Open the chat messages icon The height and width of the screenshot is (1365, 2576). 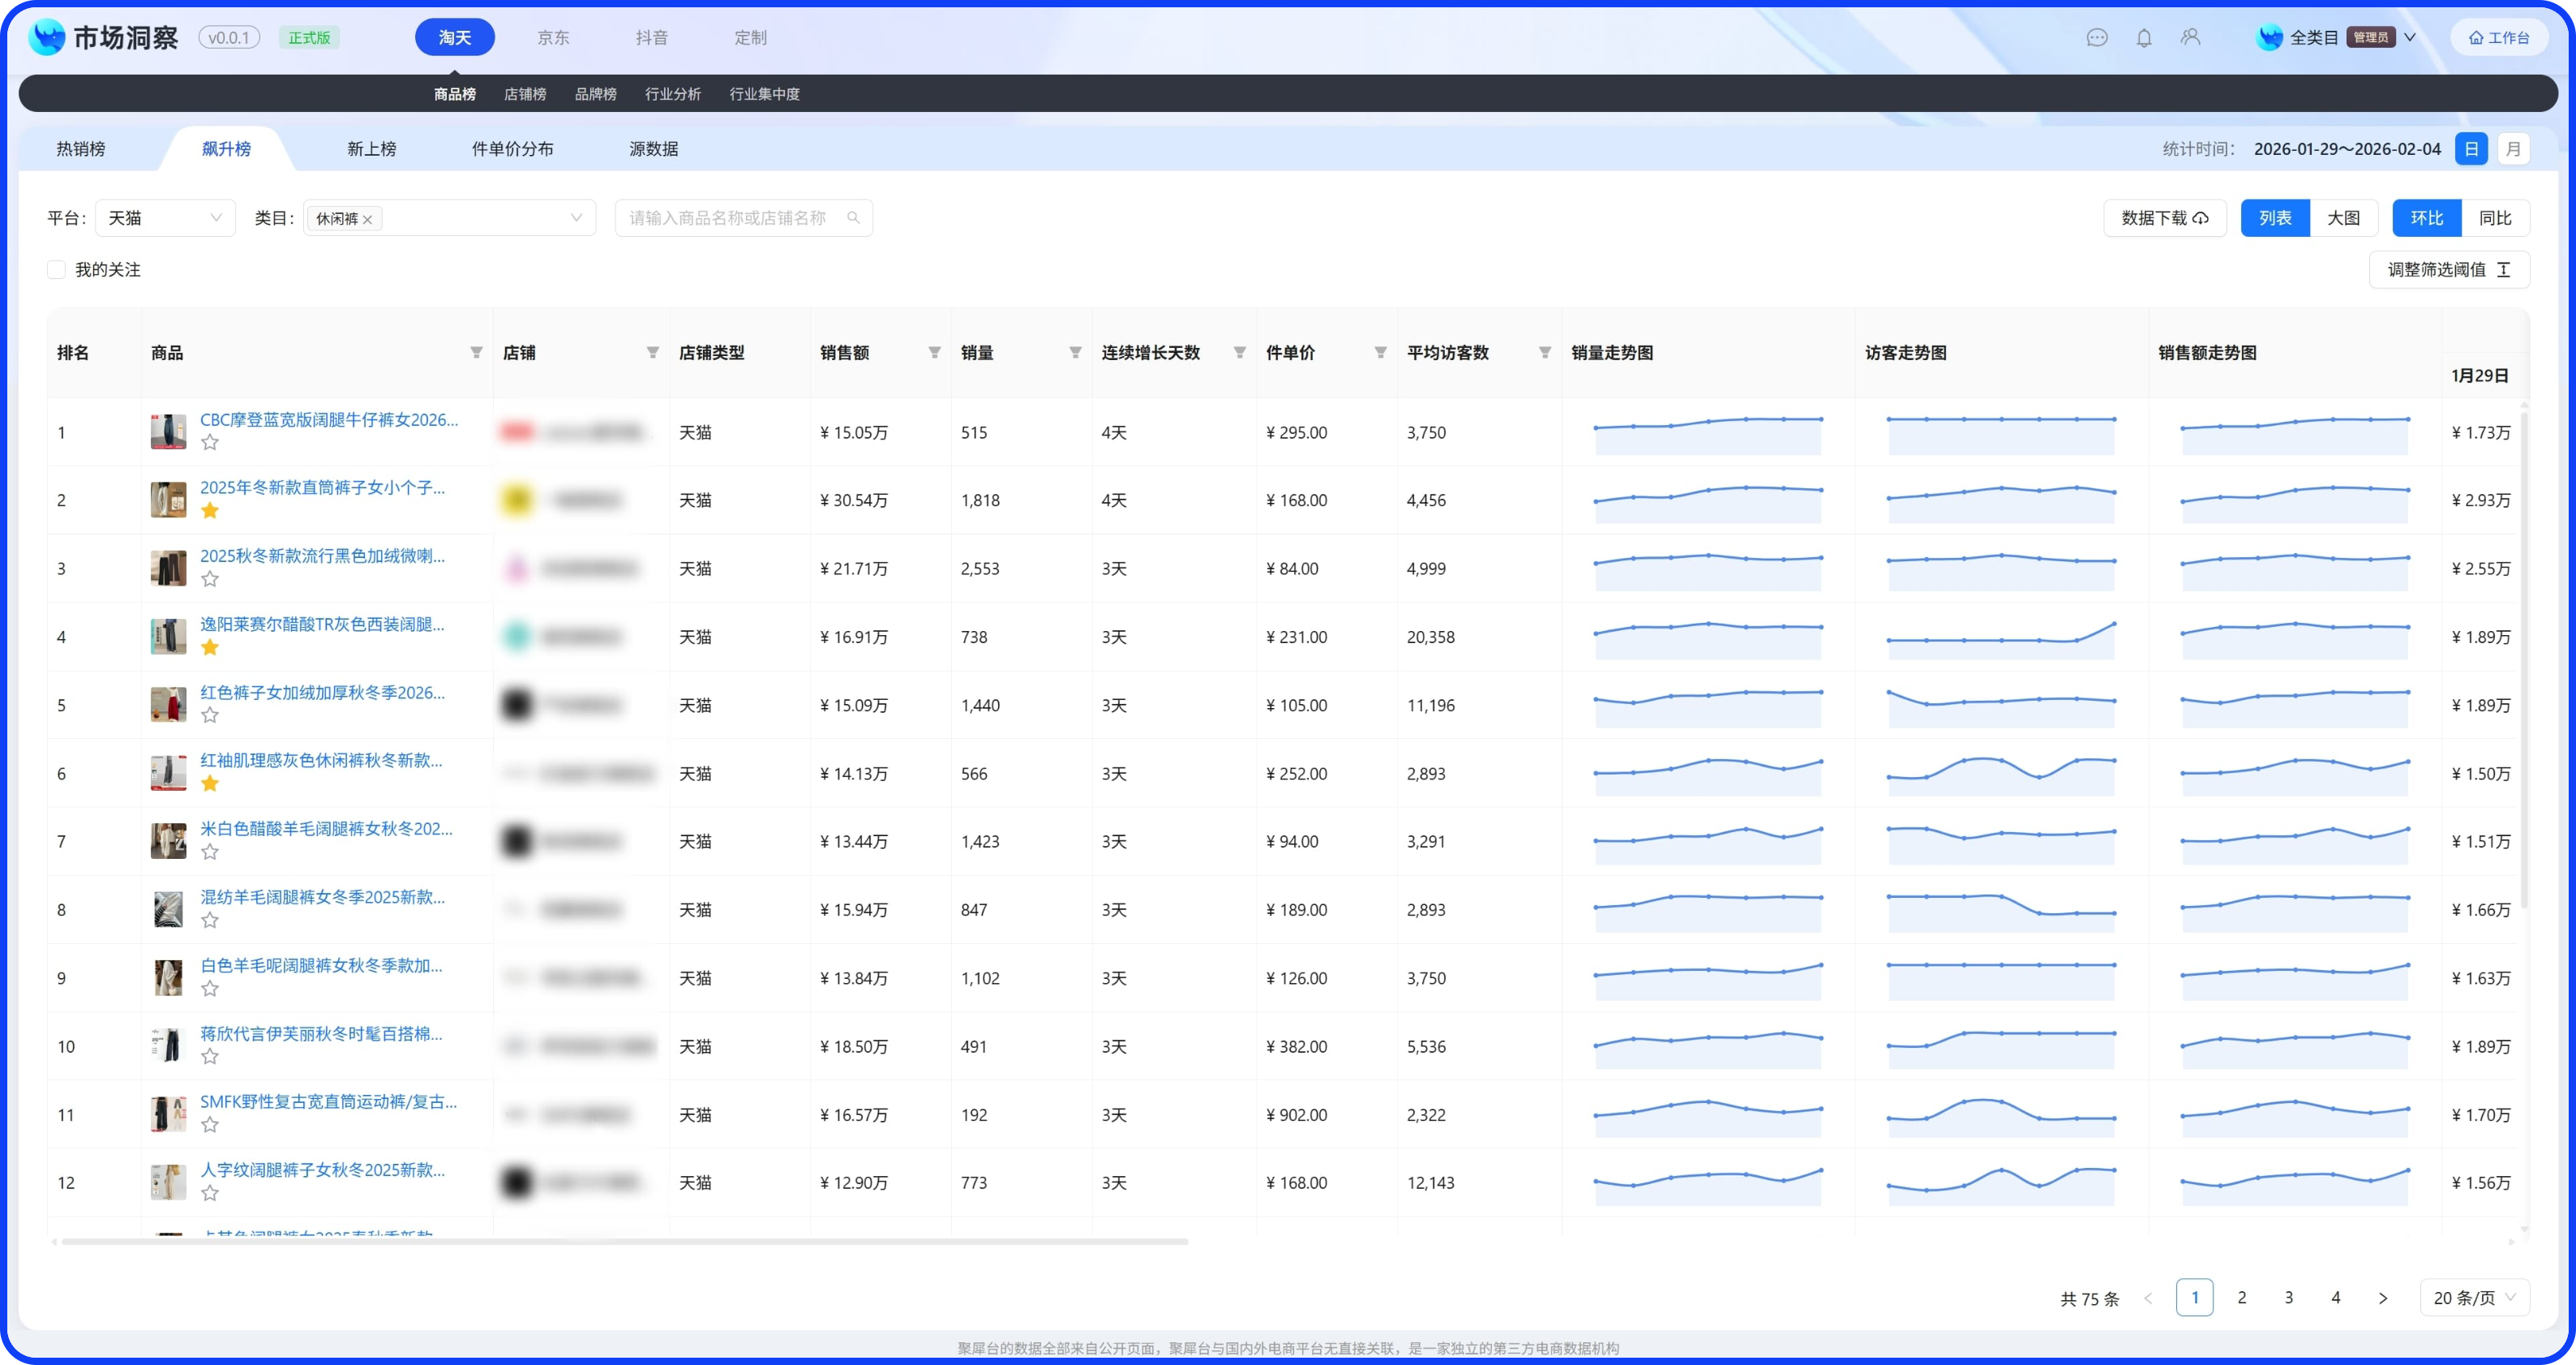[x=2097, y=38]
